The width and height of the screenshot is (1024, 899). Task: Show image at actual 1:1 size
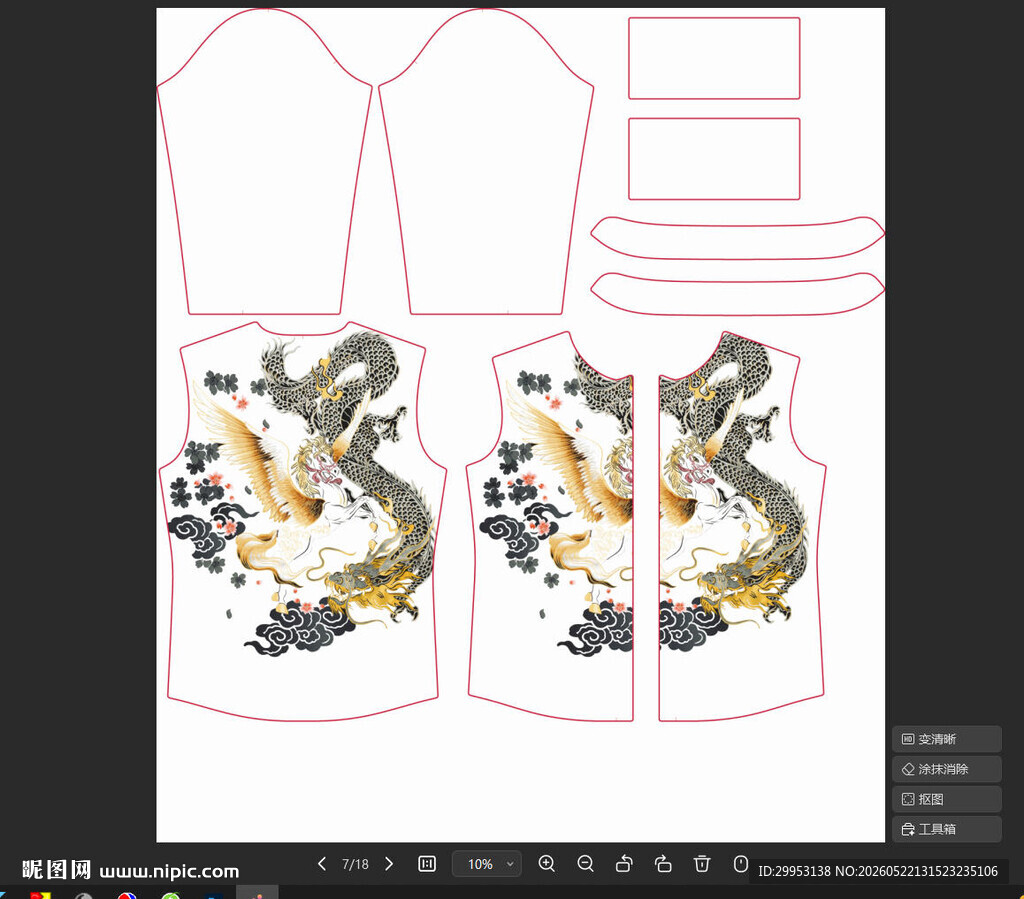point(426,864)
